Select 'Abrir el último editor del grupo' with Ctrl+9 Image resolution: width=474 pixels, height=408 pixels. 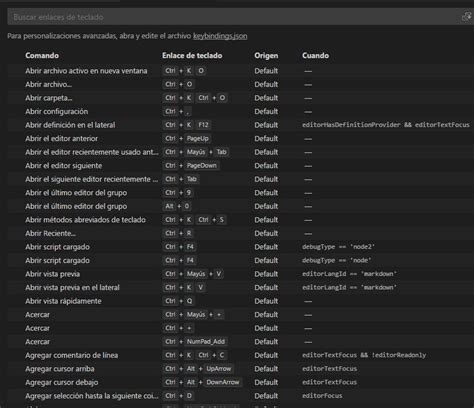click(x=76, y=193)
